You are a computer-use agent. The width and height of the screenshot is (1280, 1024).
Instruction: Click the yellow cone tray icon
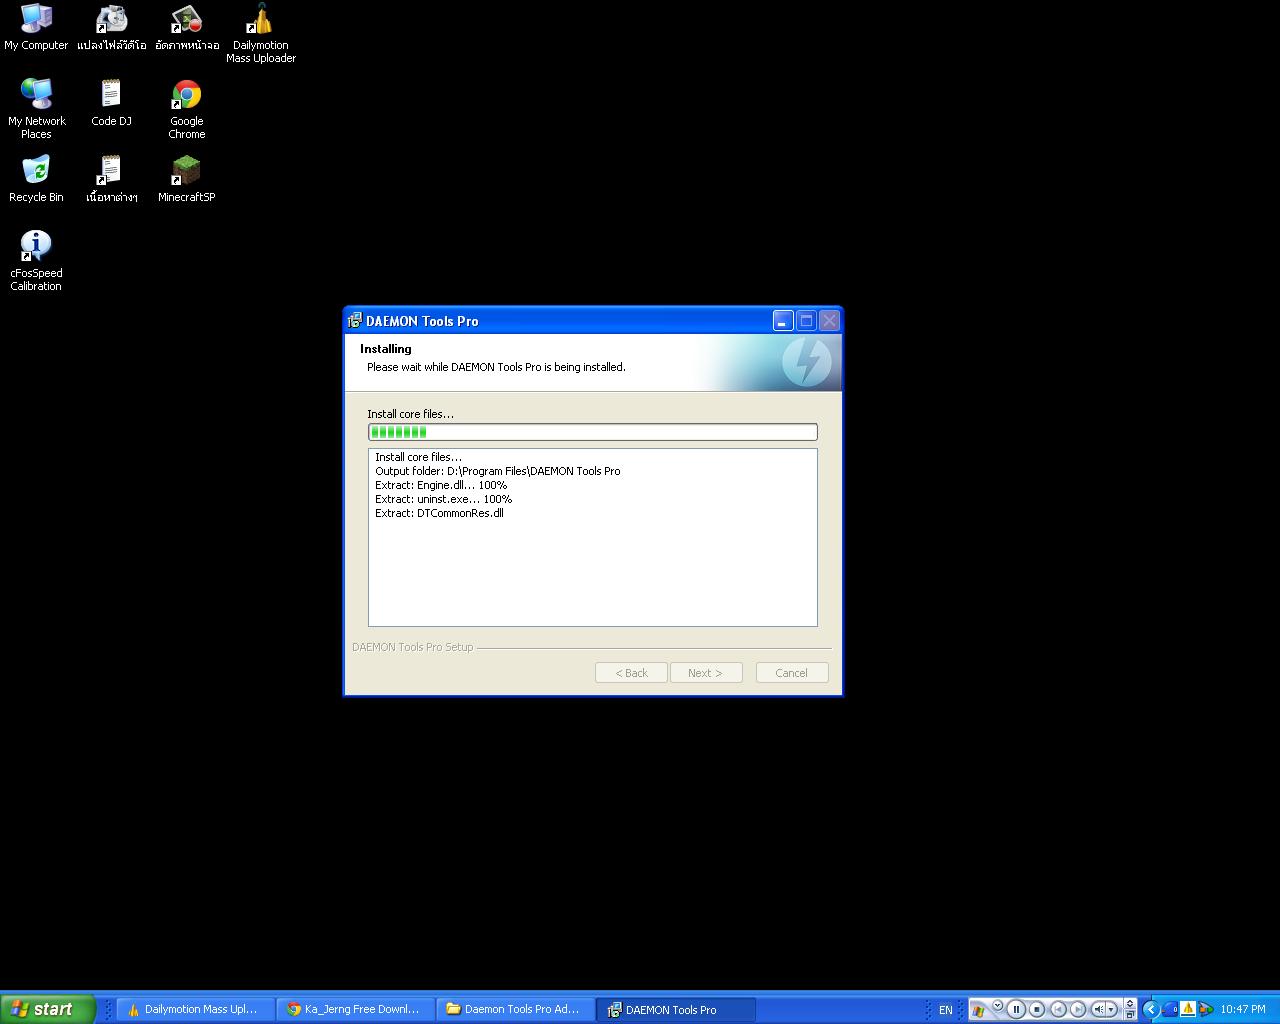(1188, 1009)
